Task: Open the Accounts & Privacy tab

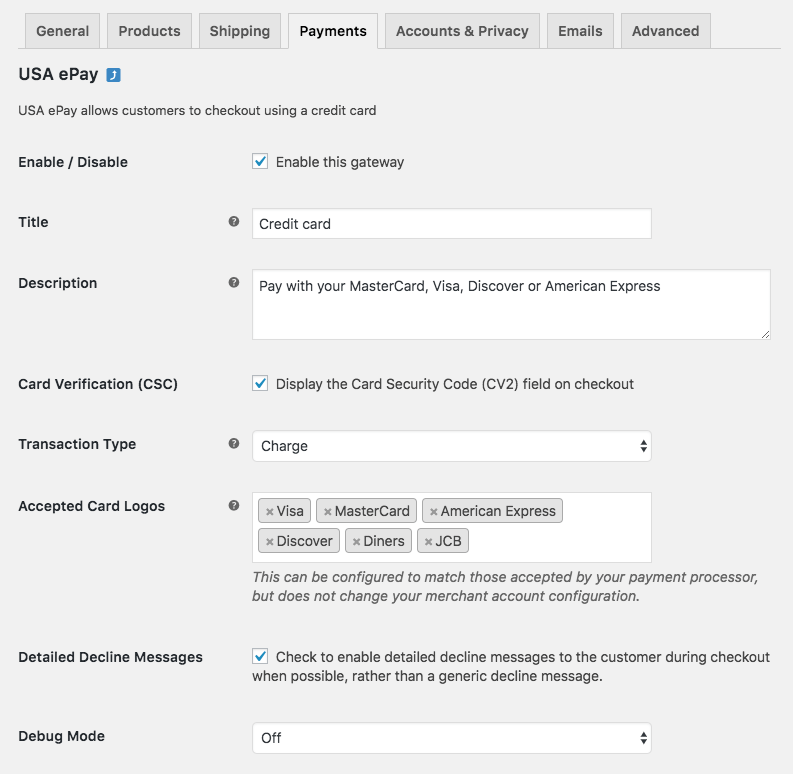Action: [462, 31]
